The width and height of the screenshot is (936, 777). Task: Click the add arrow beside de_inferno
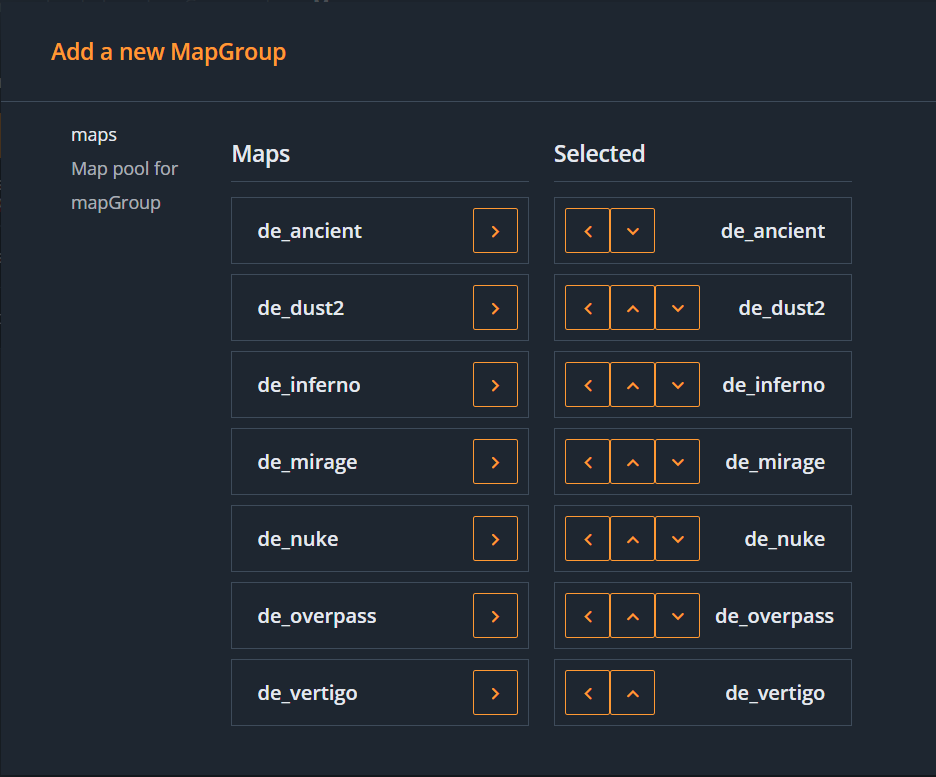tap(495, 385)
